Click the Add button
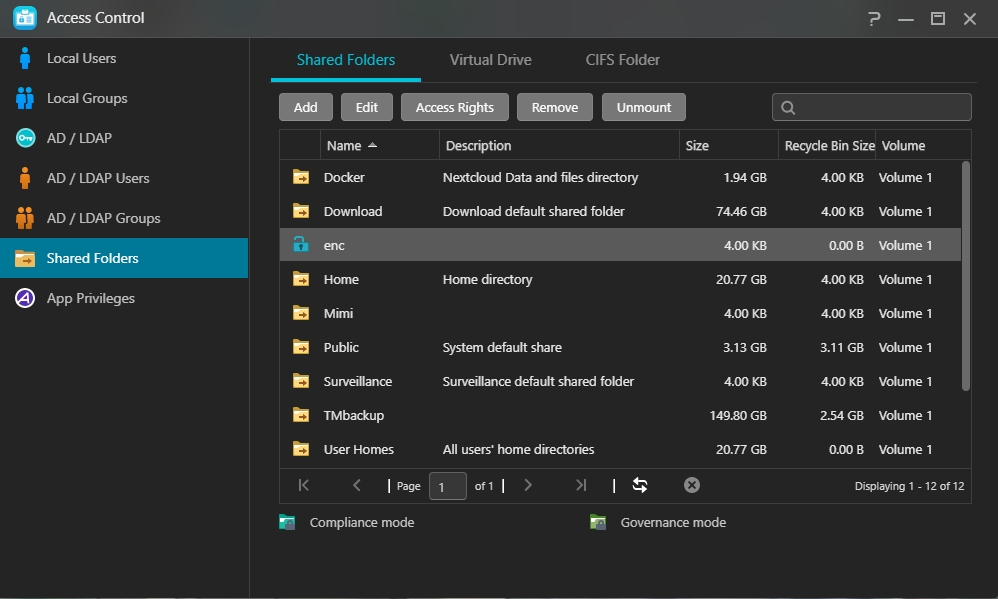This screenshot has height=599, width=998. (306, 107)
